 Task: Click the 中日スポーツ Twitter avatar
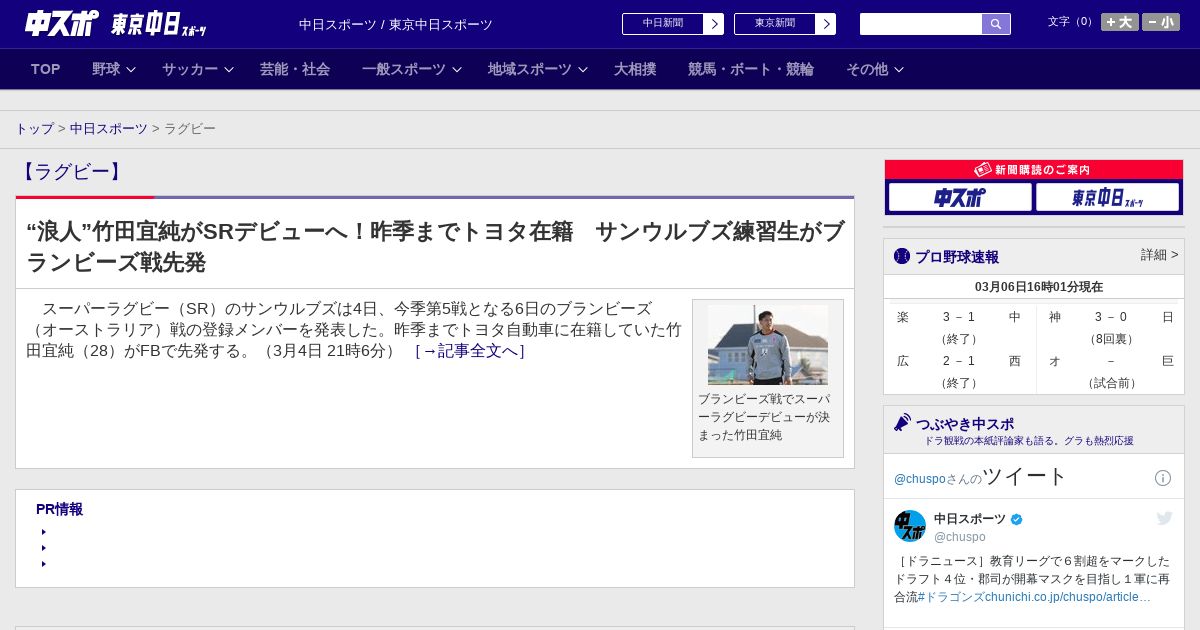point(910,526)
